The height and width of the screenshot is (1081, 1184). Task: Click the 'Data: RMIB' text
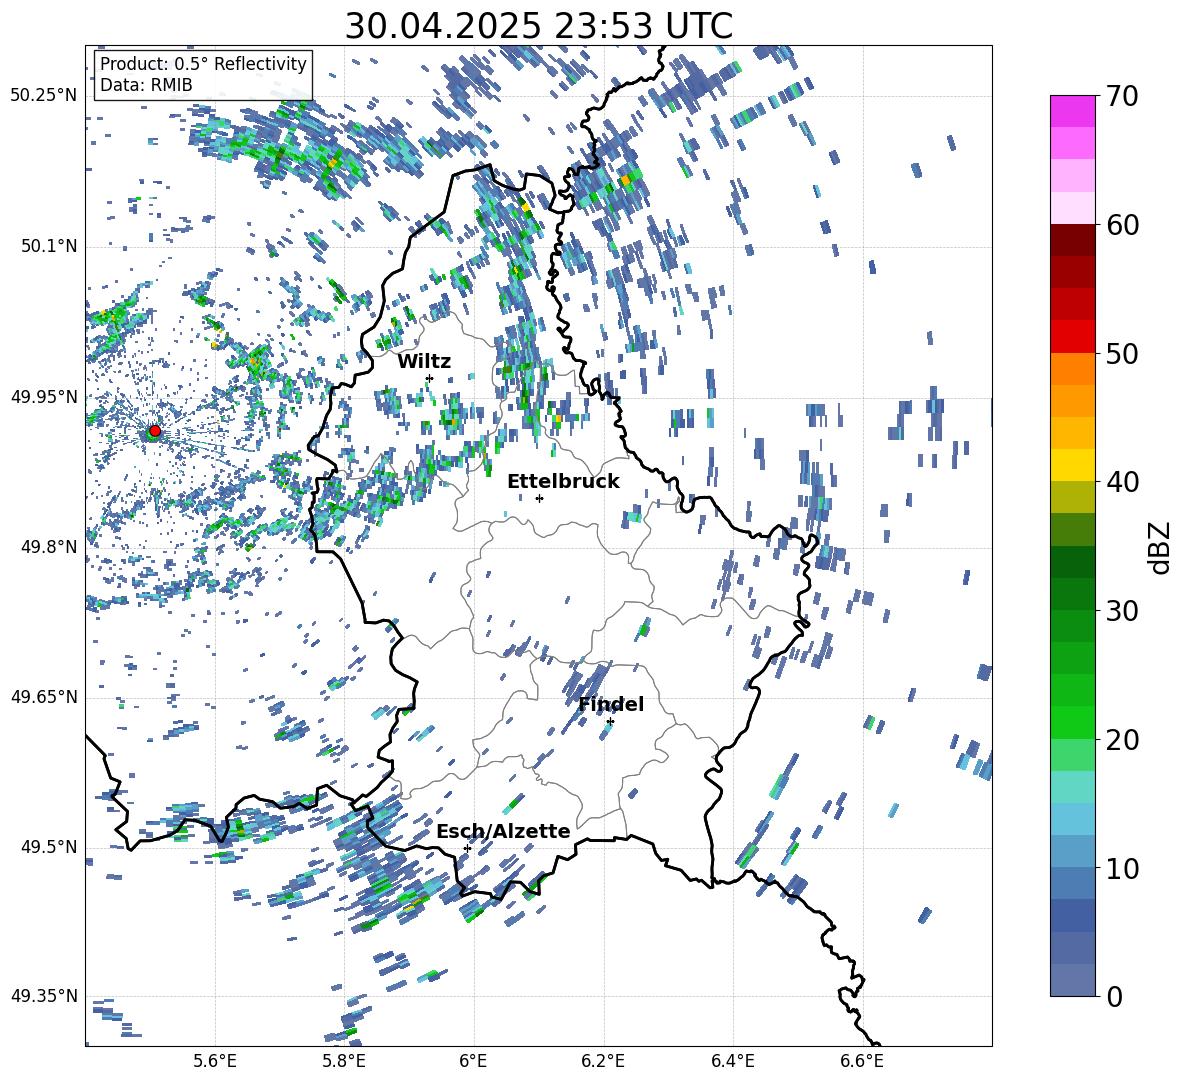146,85
